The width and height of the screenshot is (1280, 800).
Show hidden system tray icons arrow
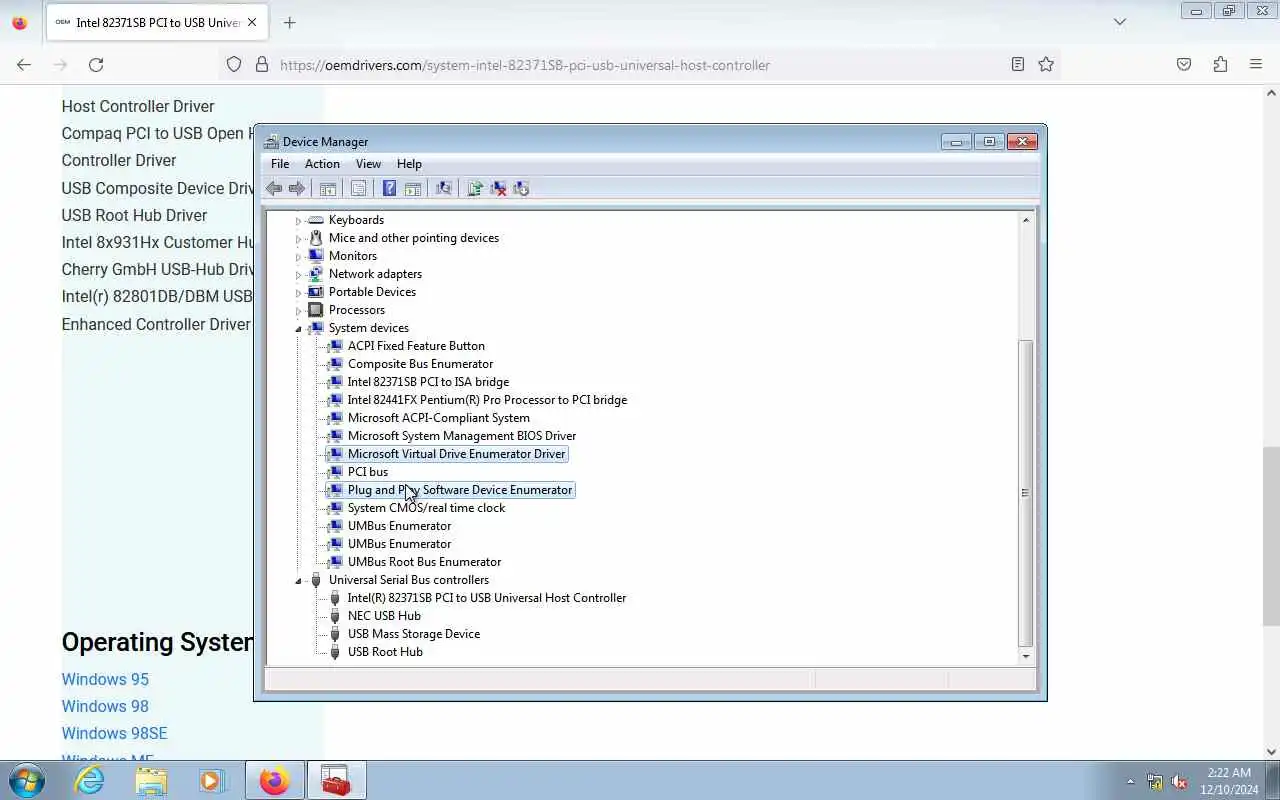(x=1130, y=781)
